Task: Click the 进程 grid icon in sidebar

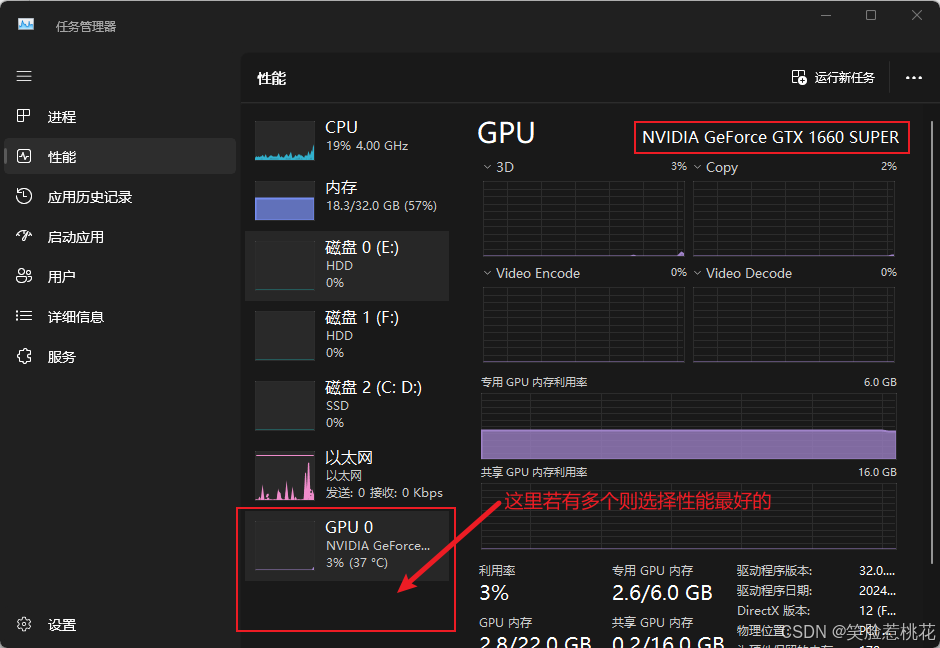Action: tap(23, 116)
